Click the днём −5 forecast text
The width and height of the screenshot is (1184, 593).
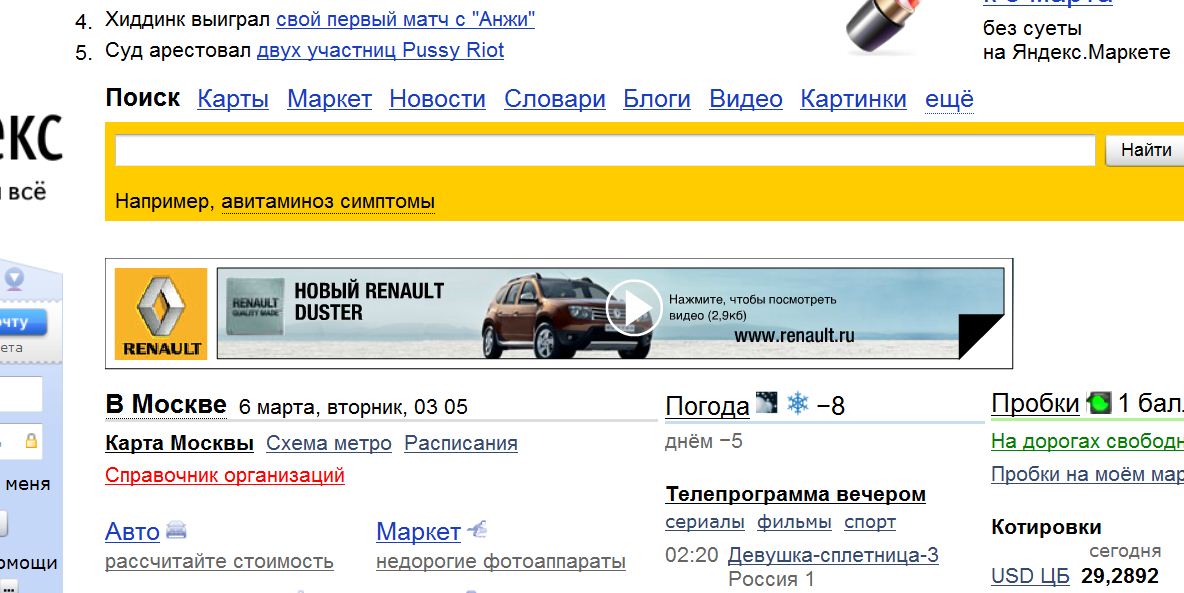tap(704, 441)
